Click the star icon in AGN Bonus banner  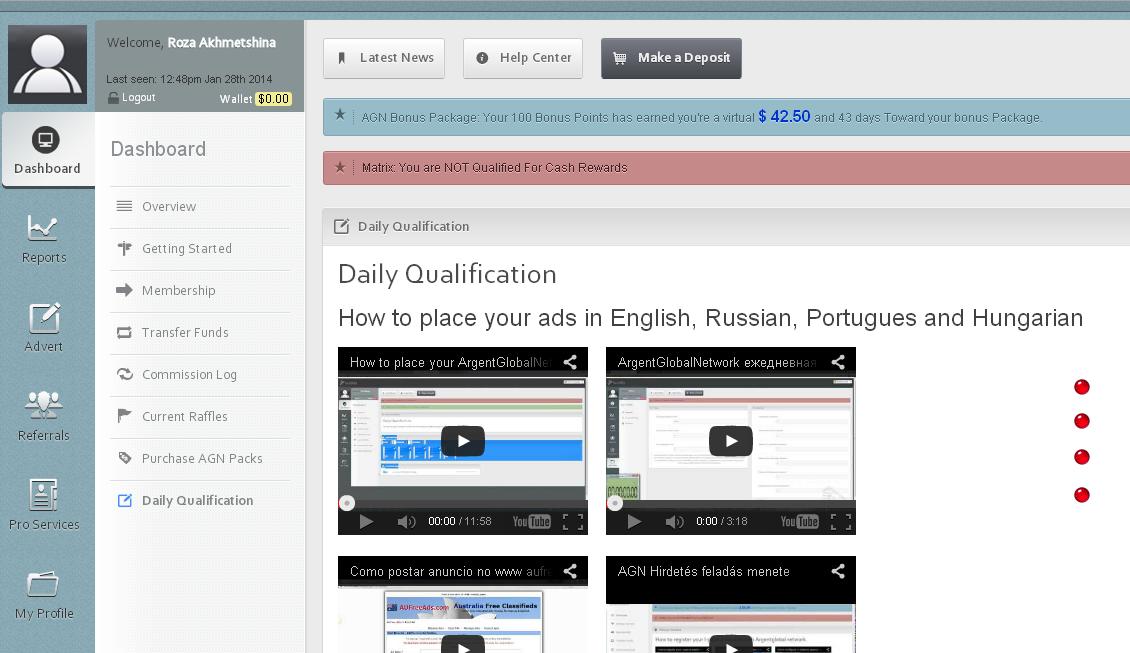pyautogui.click(x=340, y=115)
